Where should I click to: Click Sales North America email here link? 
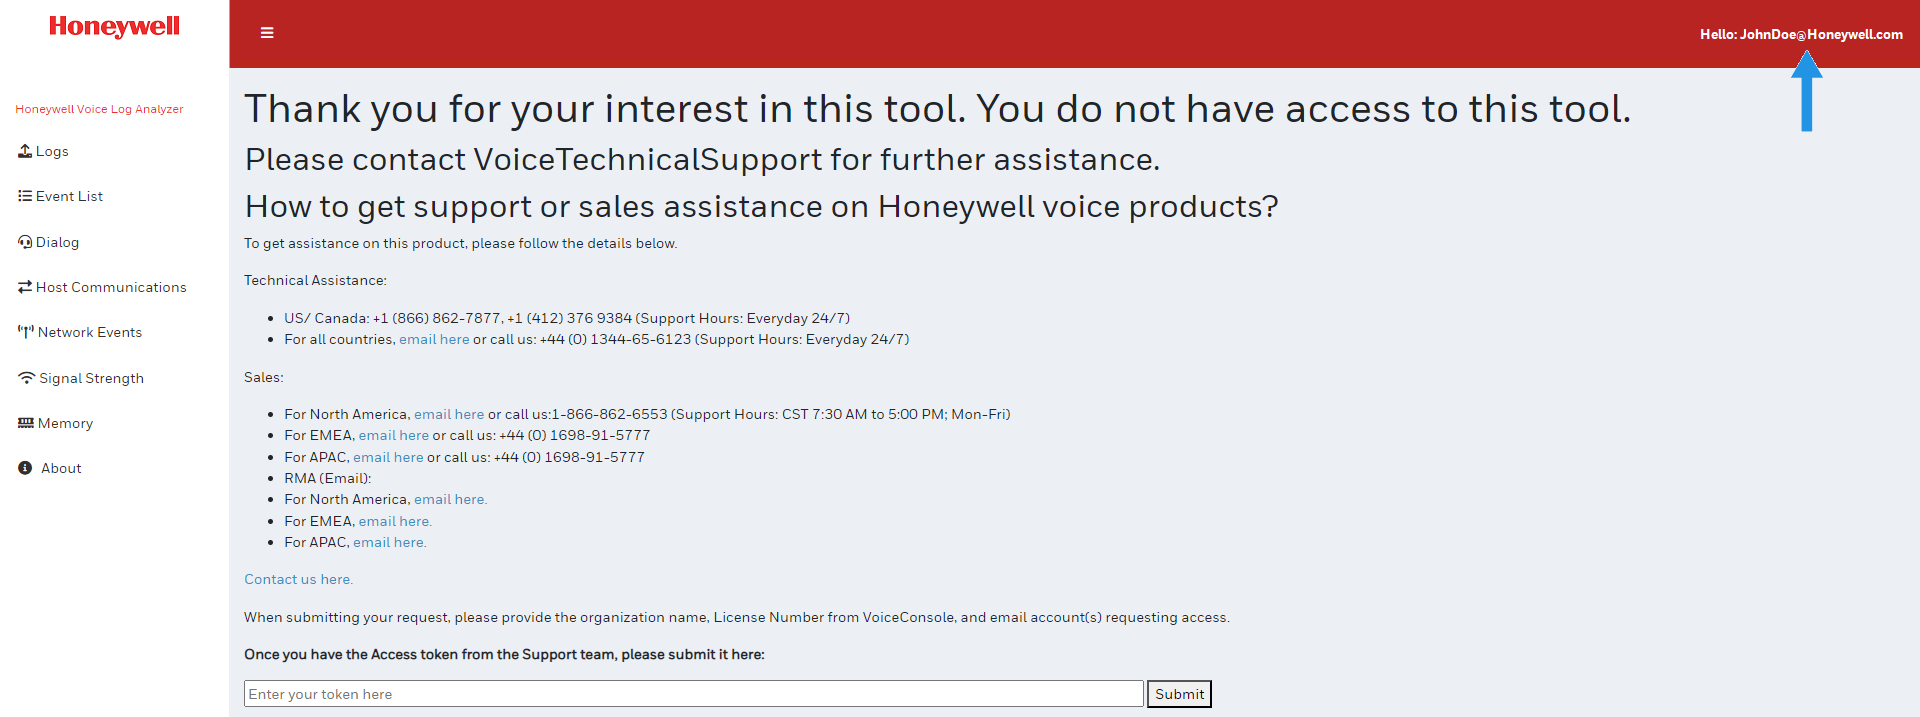coord(449,414)
